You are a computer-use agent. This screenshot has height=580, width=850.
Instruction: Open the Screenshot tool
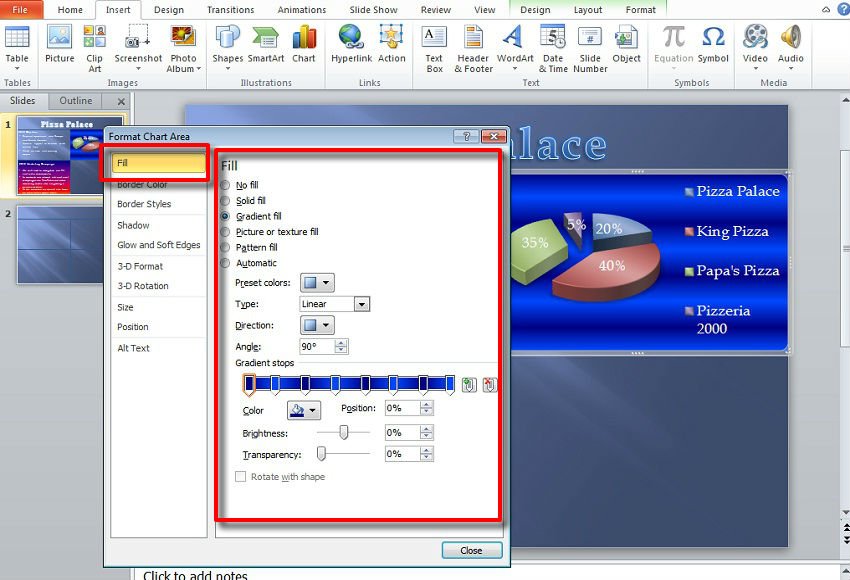138,48
